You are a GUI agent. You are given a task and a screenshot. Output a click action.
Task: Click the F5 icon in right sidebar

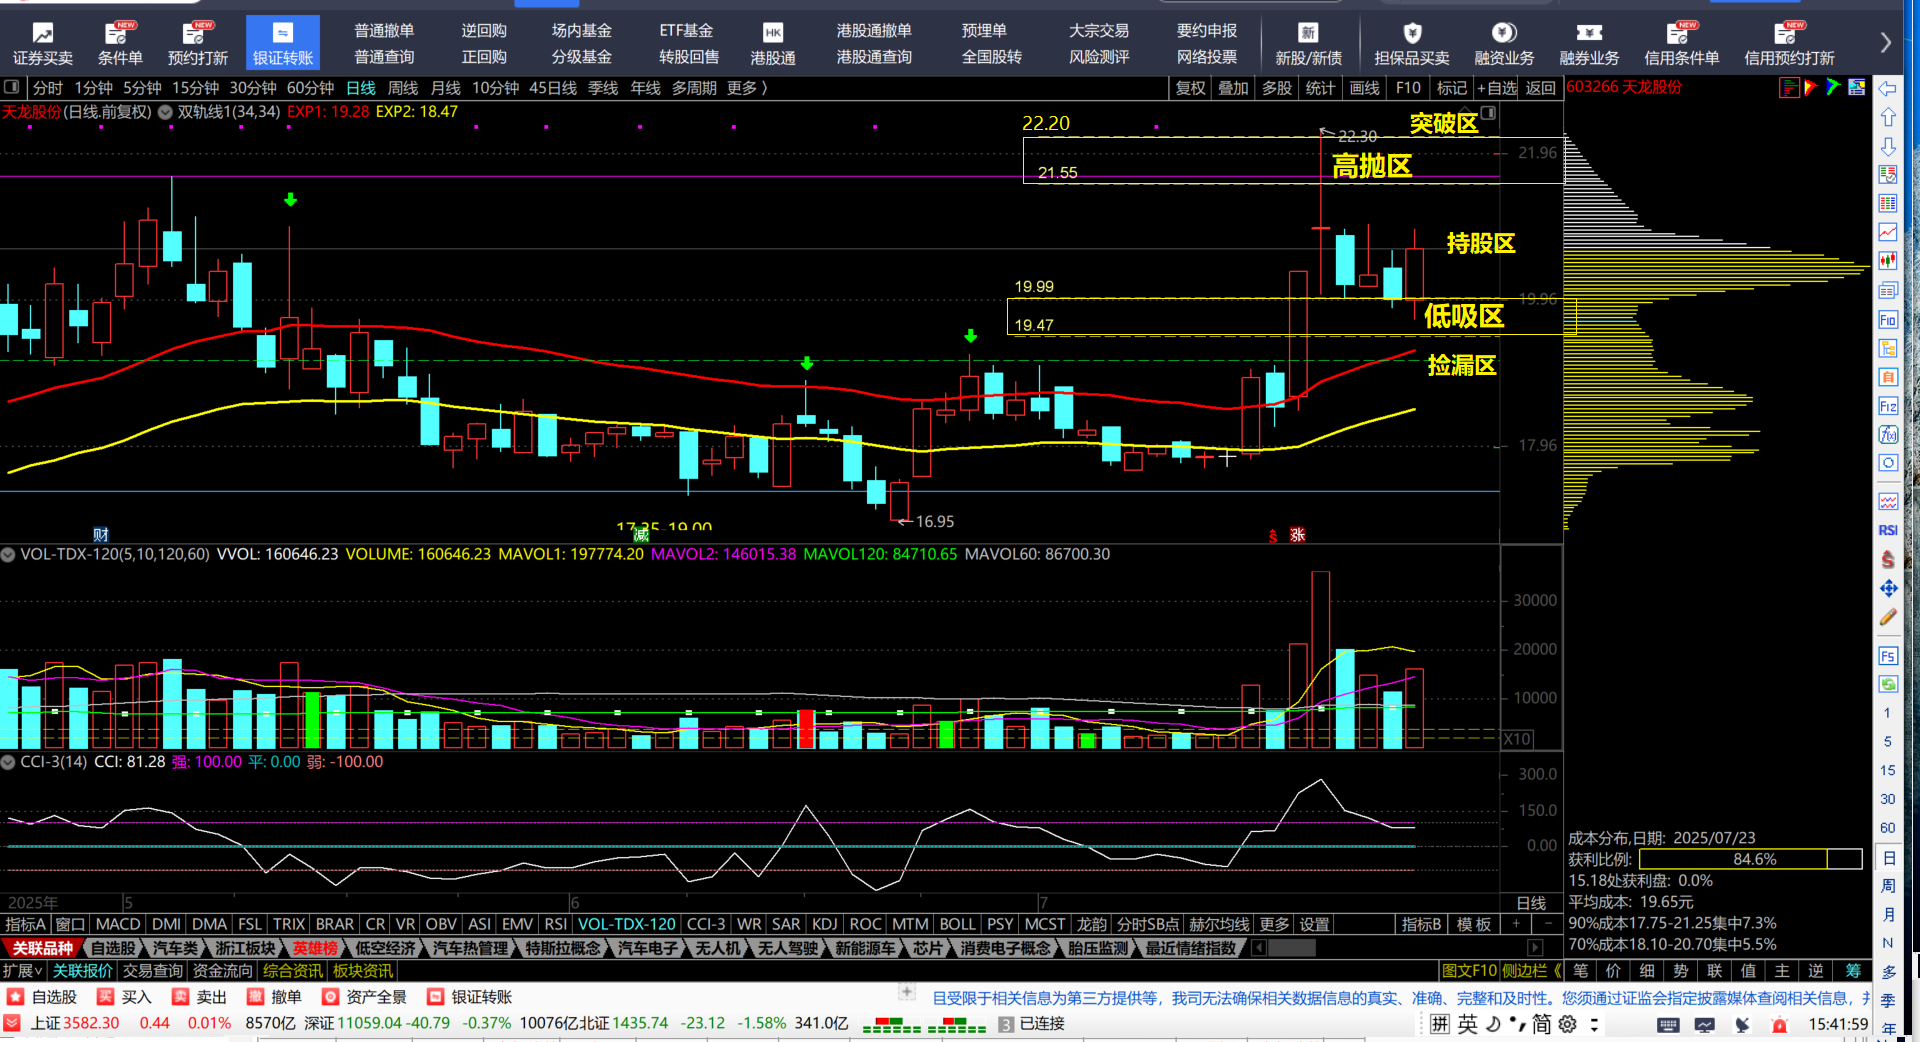tap(1888, 656)
